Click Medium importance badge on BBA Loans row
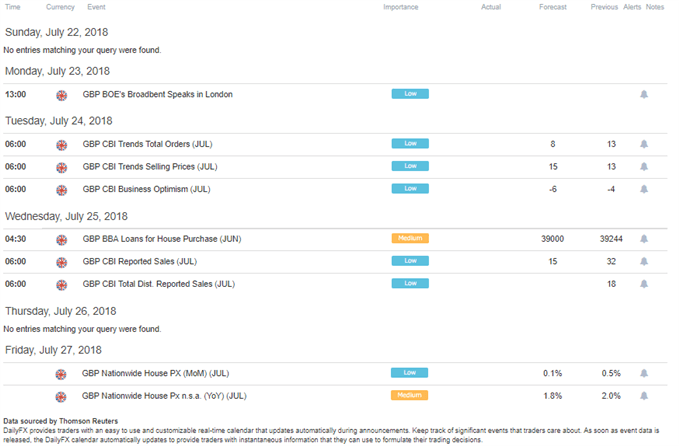This screenshot has width=679, height=446. click(410, 239)
